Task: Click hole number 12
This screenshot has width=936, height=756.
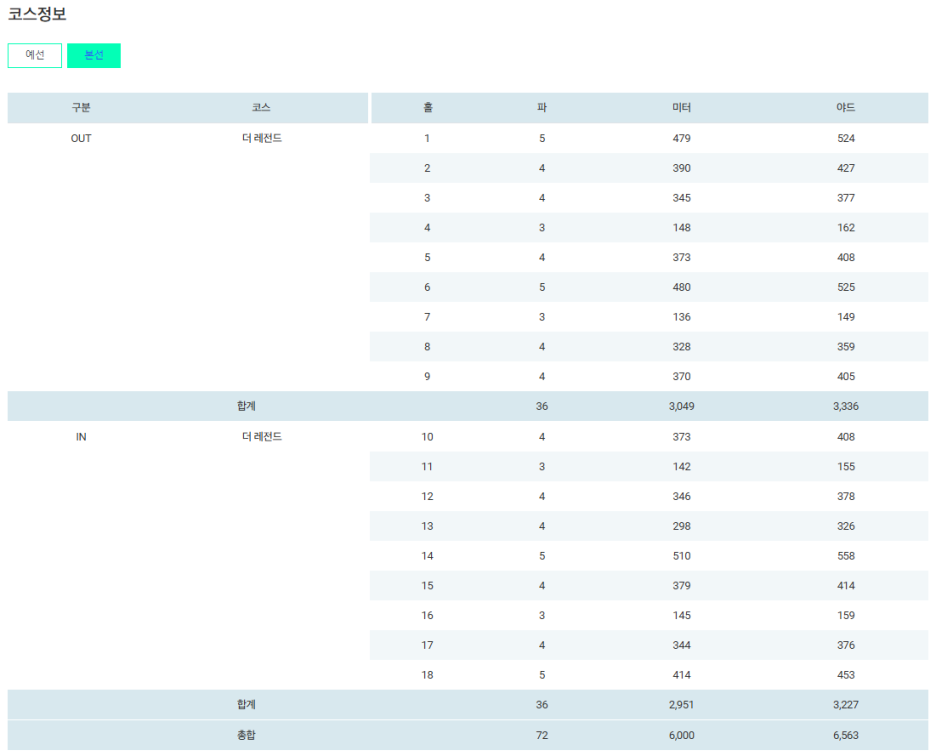Action: (x=427, y=497)
